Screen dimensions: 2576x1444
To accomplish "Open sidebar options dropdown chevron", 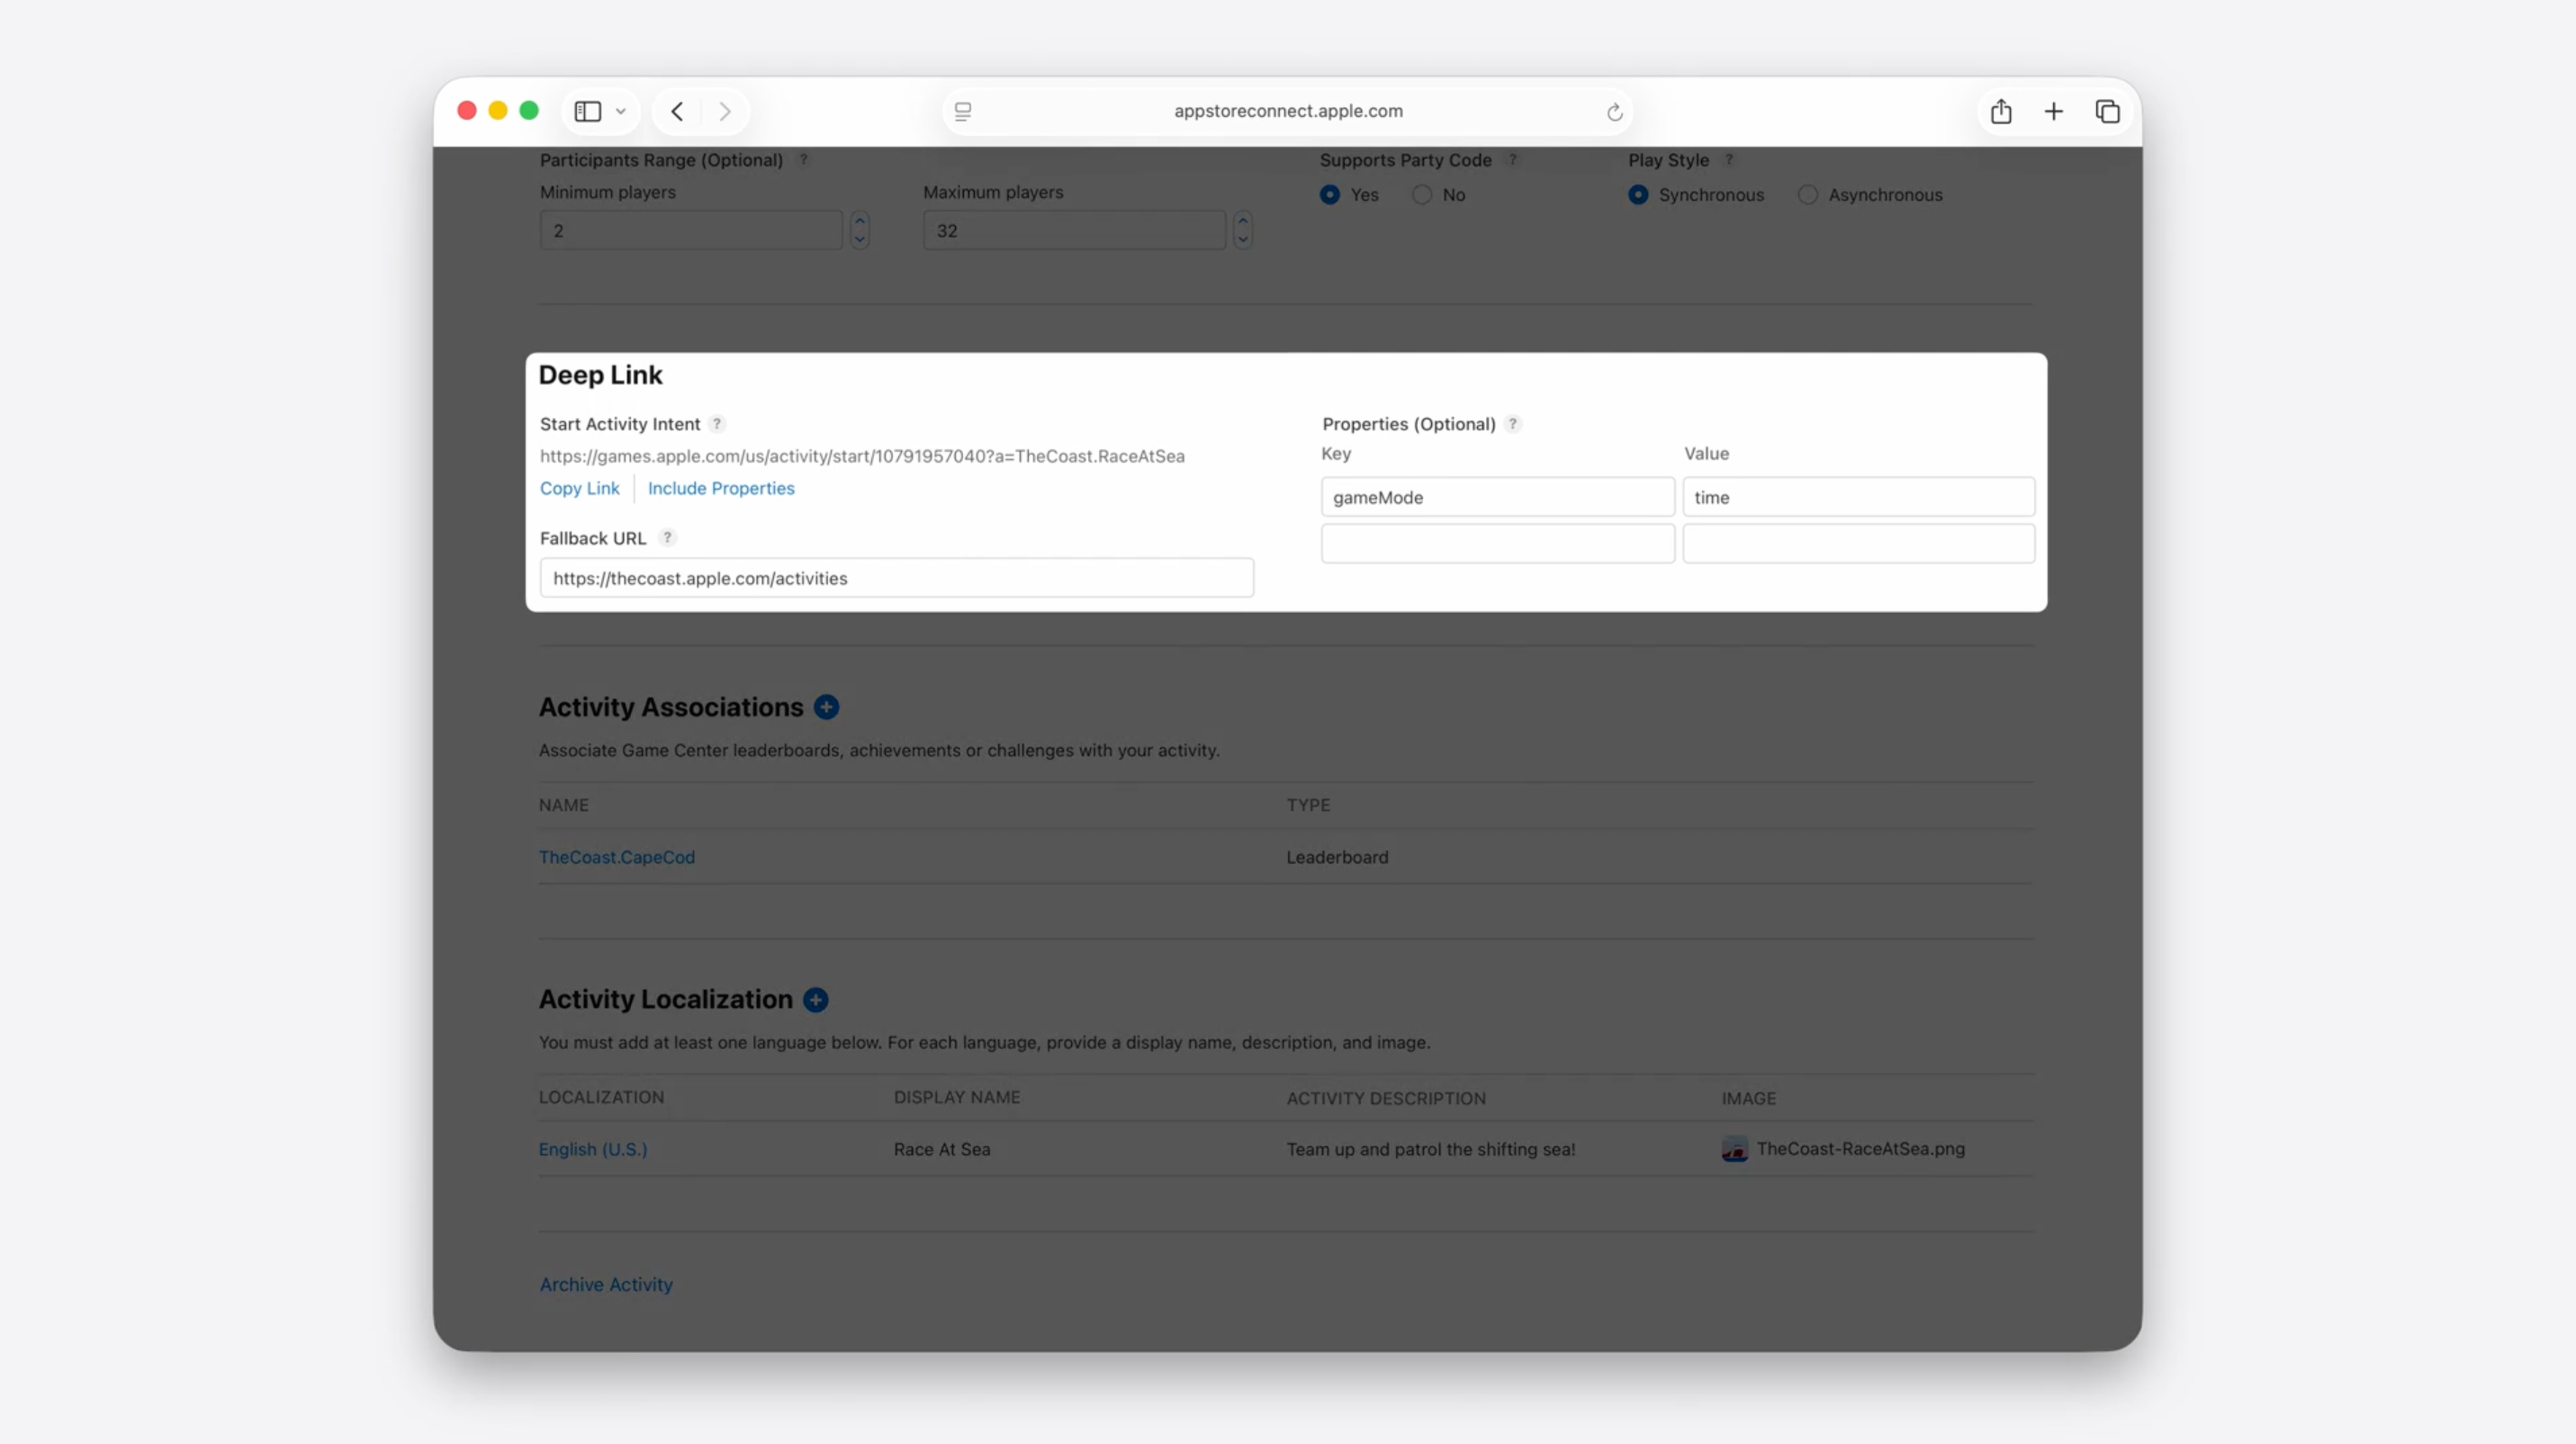I will (621, 111).
